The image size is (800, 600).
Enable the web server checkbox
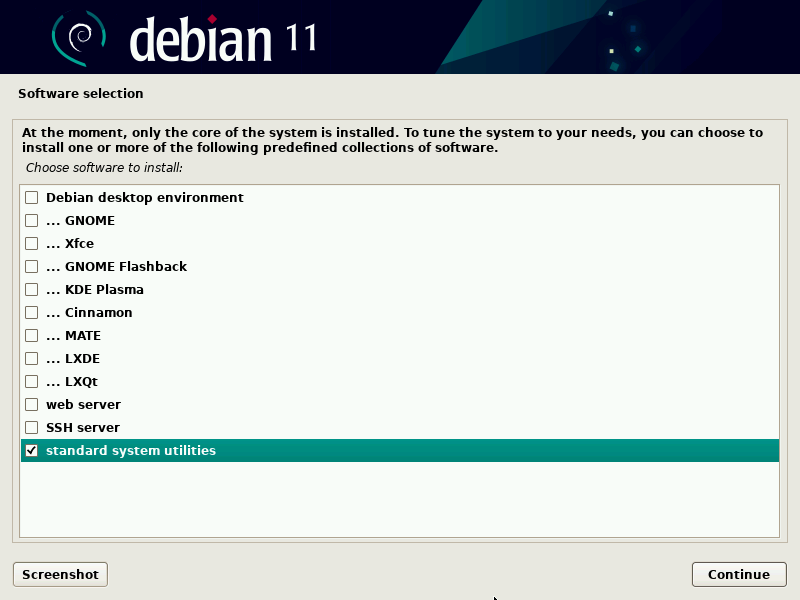[32, 405]
